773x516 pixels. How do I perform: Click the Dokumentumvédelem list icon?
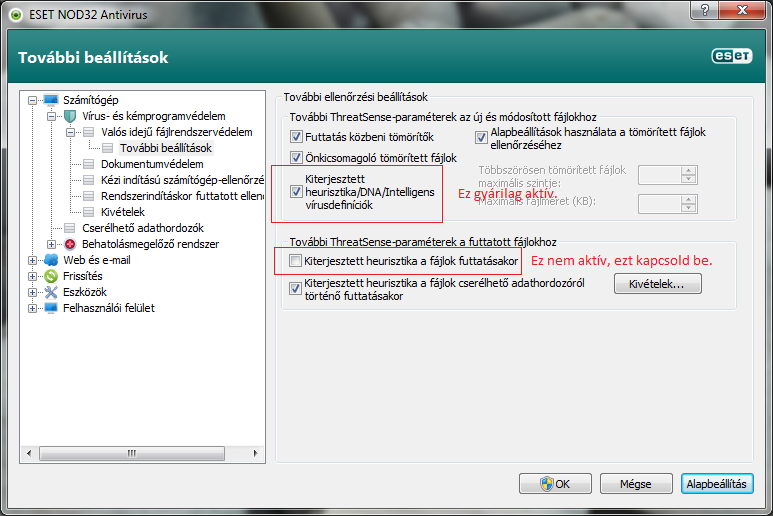[x=89, y=164]
